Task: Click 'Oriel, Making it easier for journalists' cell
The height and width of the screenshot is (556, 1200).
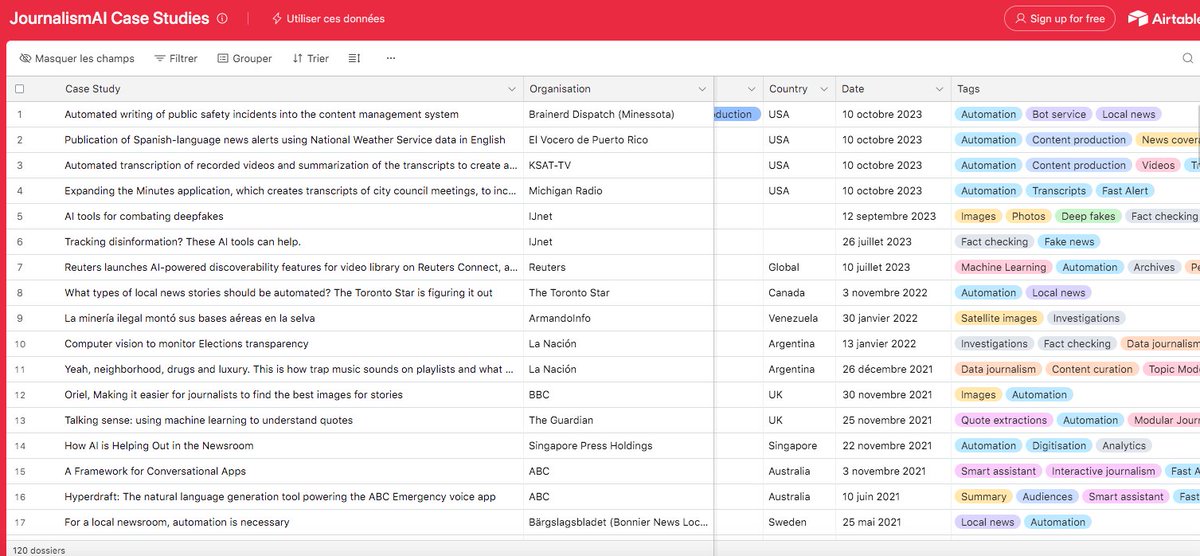Action: pyautogui.click(x=290, y=395)
